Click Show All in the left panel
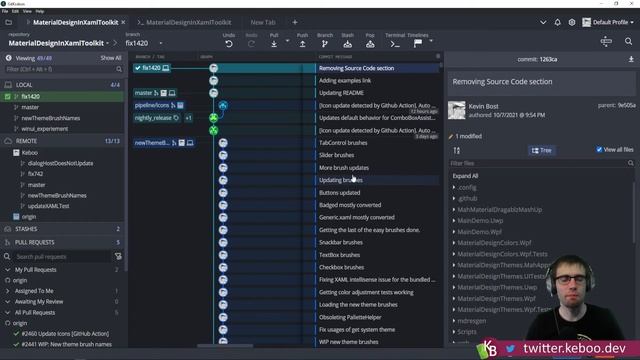The width and height of the screenshot is (640, 360). 111,58
